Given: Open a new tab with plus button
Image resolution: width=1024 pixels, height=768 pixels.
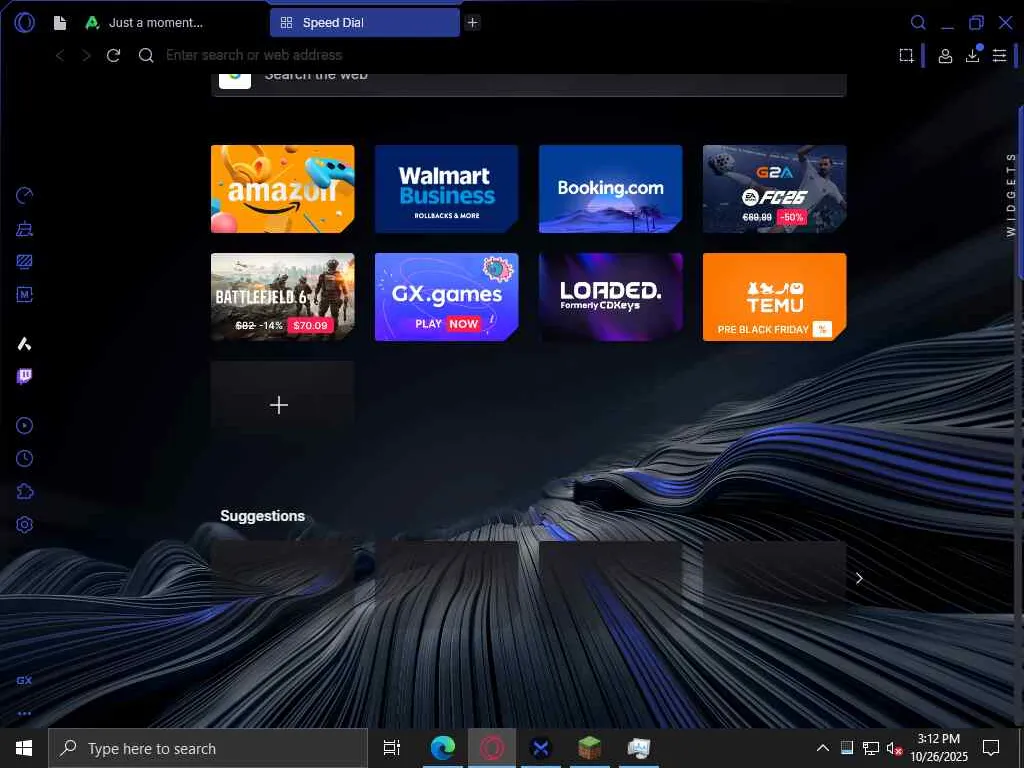Looking at the screenshot, I should click(x=472, y=23).
